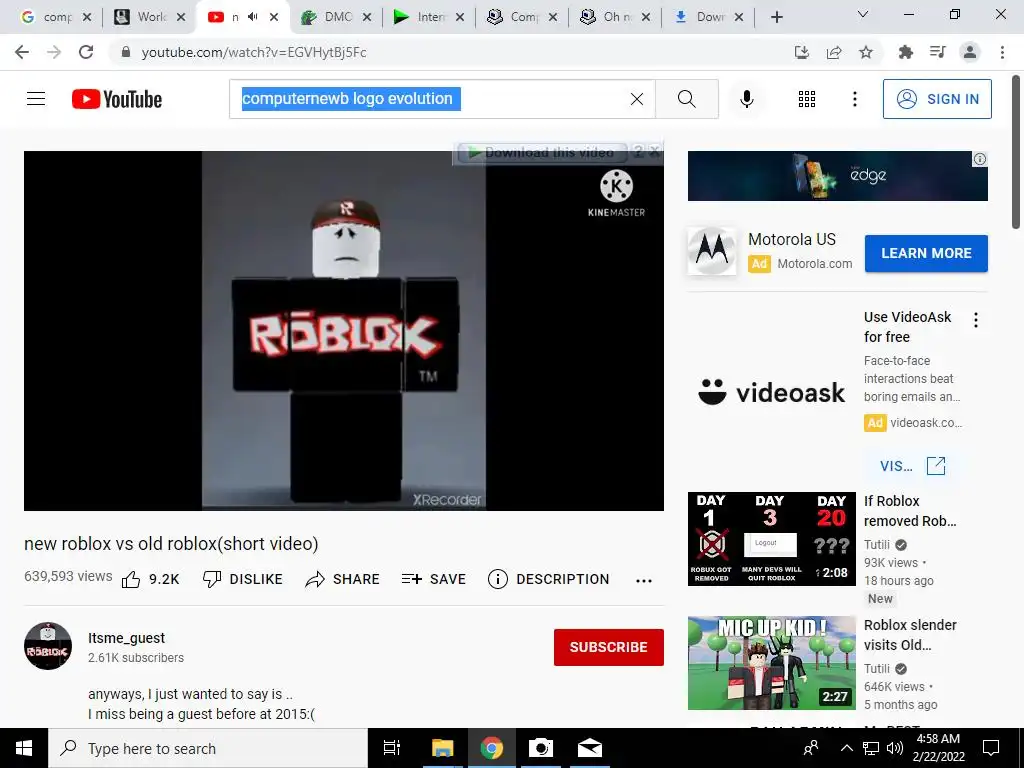The height and width of the screenshot is (768, 1024).
Task: Open the Motorola.com ad link
Action: [x=814, y=264]
